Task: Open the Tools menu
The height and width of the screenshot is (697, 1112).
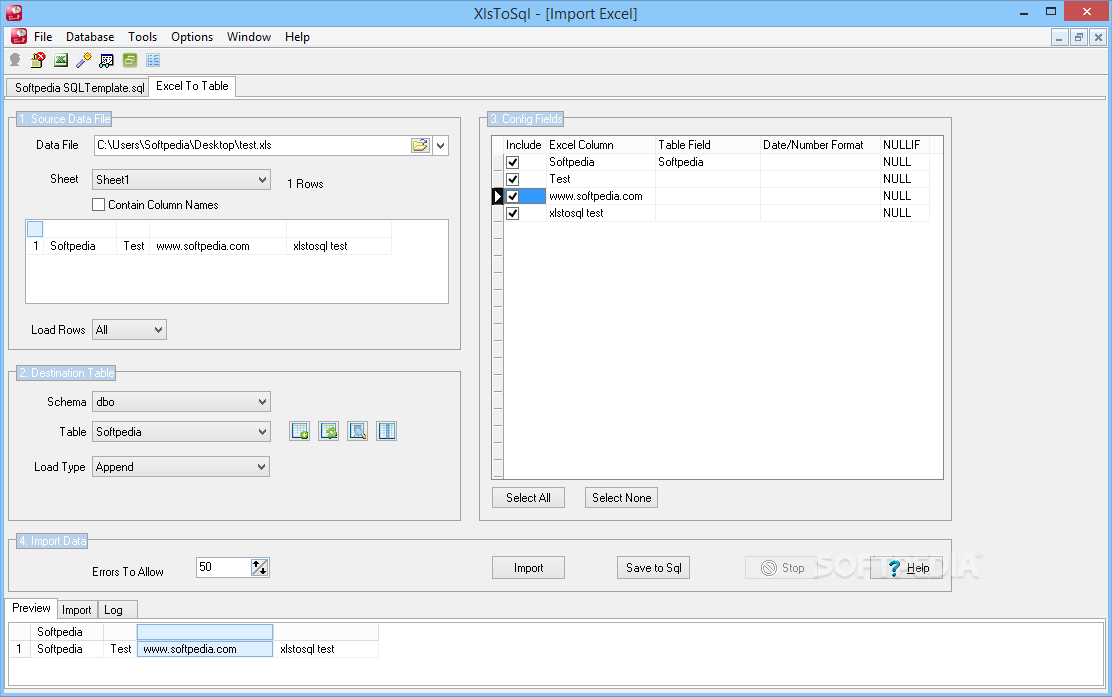Action: coord(143,37)
